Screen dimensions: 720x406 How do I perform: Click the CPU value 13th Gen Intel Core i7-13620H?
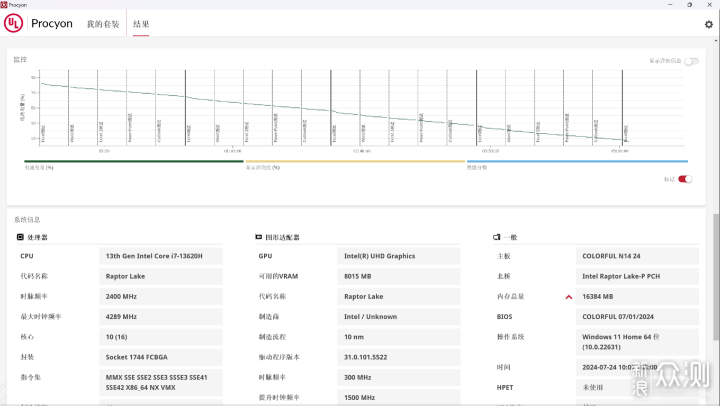point(161,256)
